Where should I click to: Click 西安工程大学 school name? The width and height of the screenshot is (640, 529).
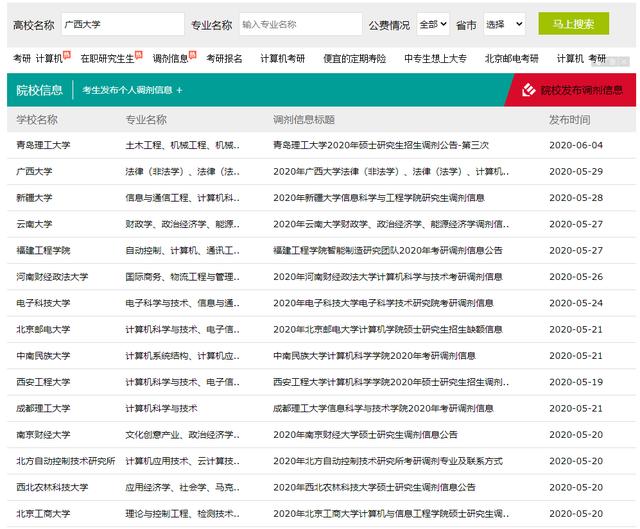tap(43, 382)
